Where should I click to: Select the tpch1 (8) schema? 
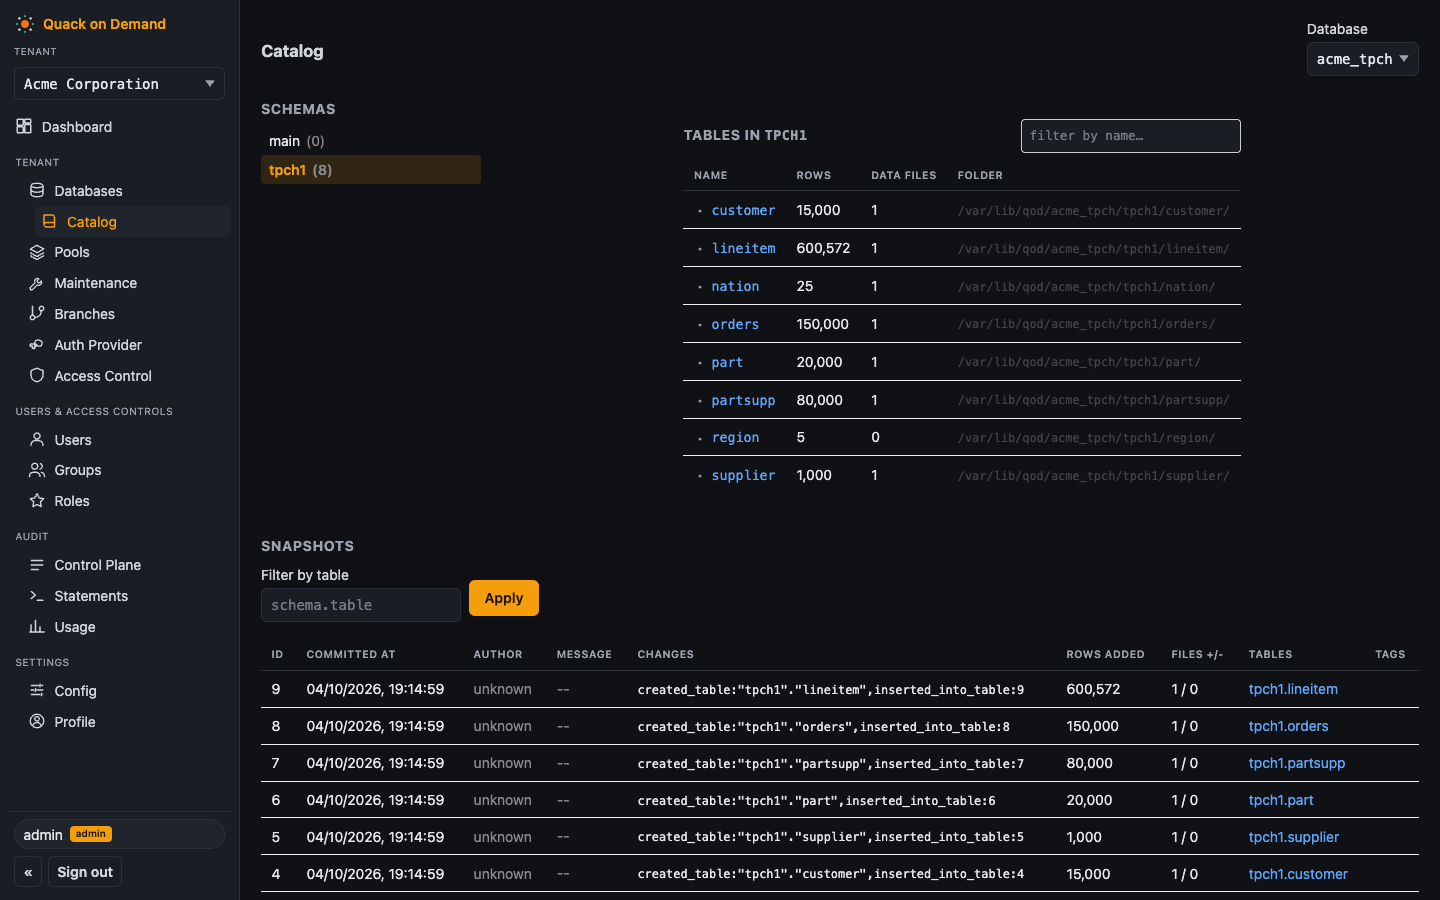coord(371,170)
